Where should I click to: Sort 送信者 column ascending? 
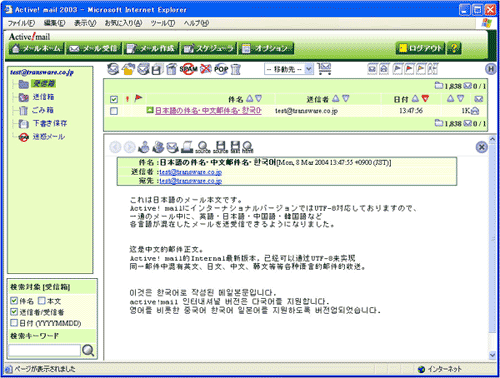click(x=336, y=99)
